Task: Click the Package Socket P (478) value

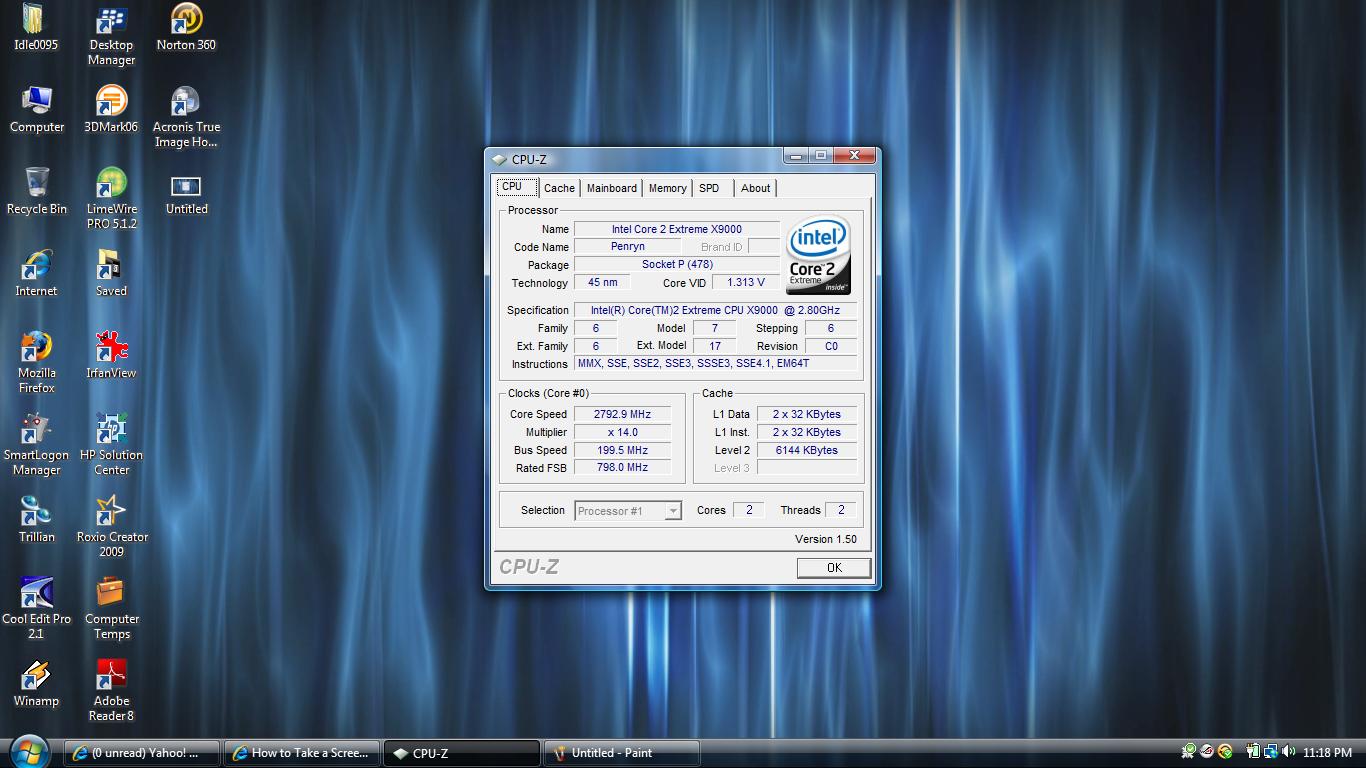Action: pos(676,264)
